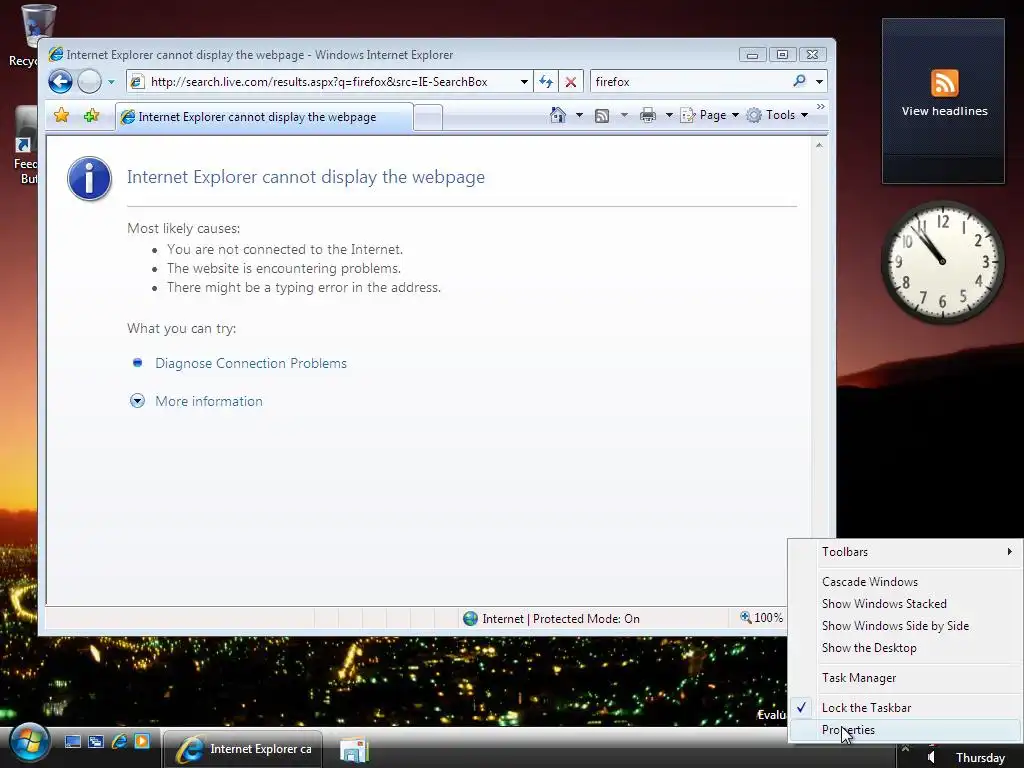This screenshot has width=1024, height=768.
Task: Click Switch between windows quick launch icon
Action: point(96,741)
